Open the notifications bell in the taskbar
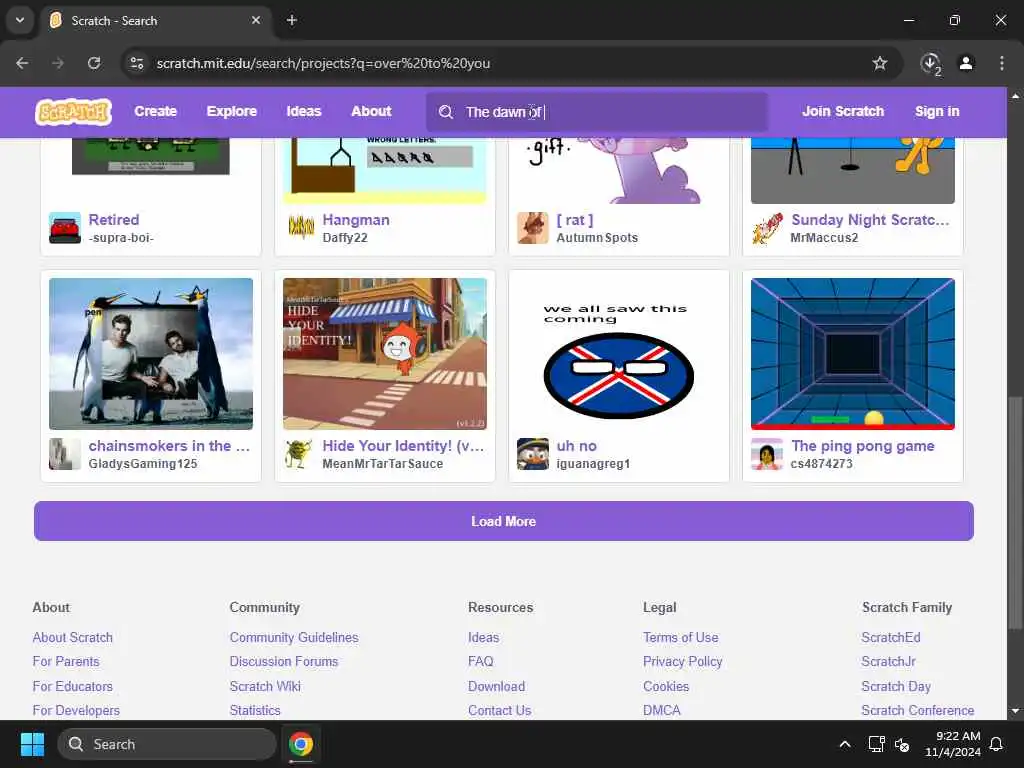This screenshot has width=1024, height=768. (x=997, y=744)
